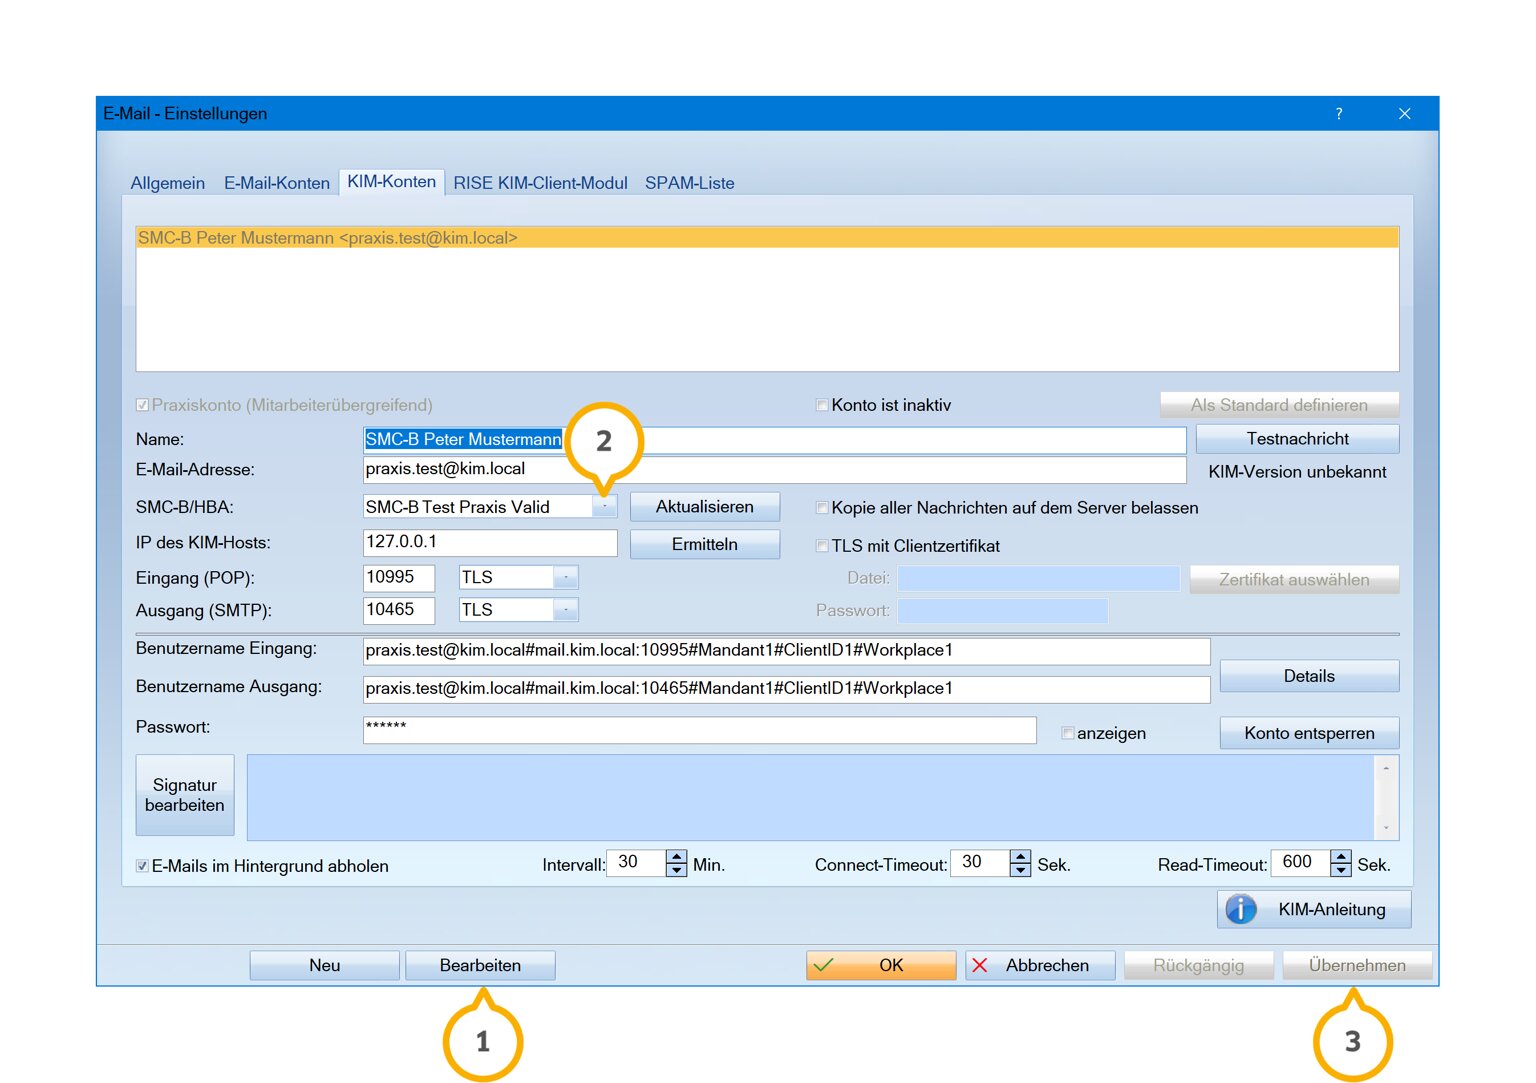The width and height of the screenshot is (1536, 1083).
Task: Decrease Connect-Timeout seconds
Action: tap(1020, 870)
